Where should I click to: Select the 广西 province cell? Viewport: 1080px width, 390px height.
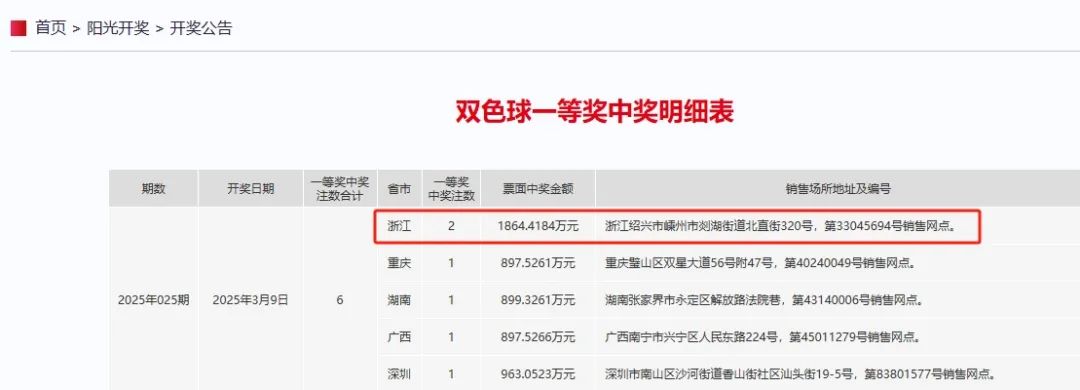[399, 337]
